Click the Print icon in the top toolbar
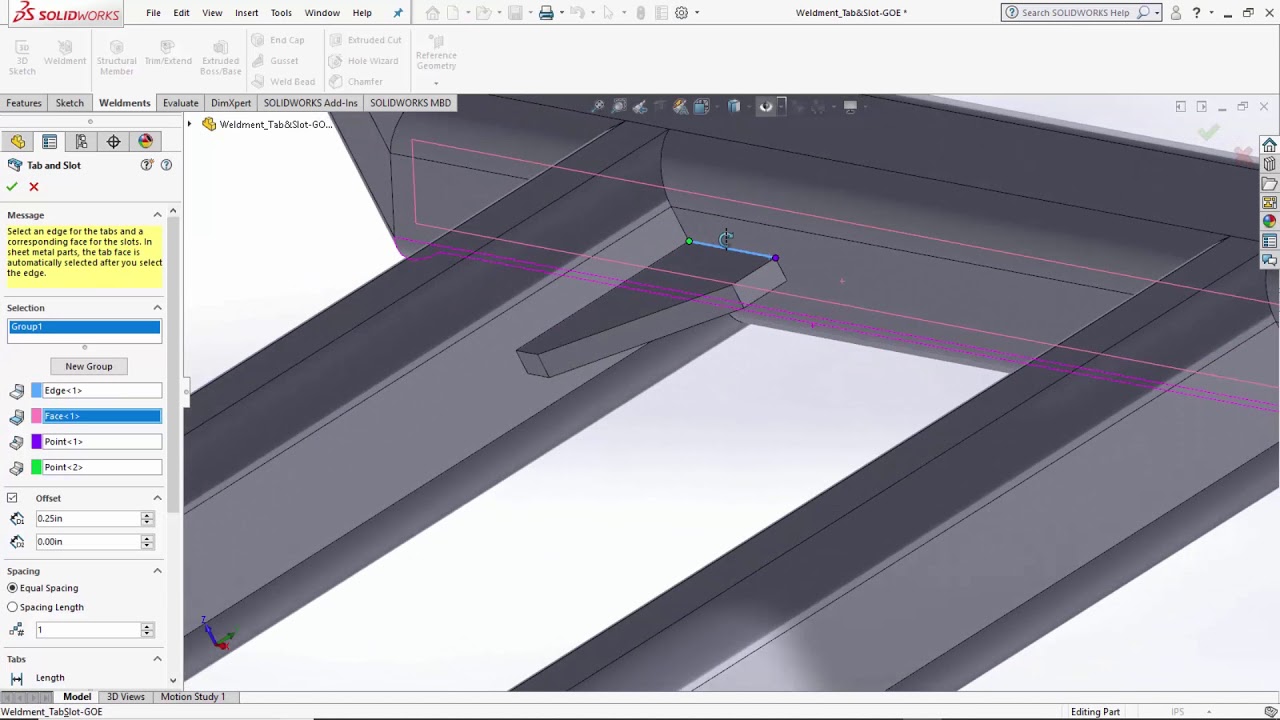The width and height of the screenshot is (1280, 720). 546,13
